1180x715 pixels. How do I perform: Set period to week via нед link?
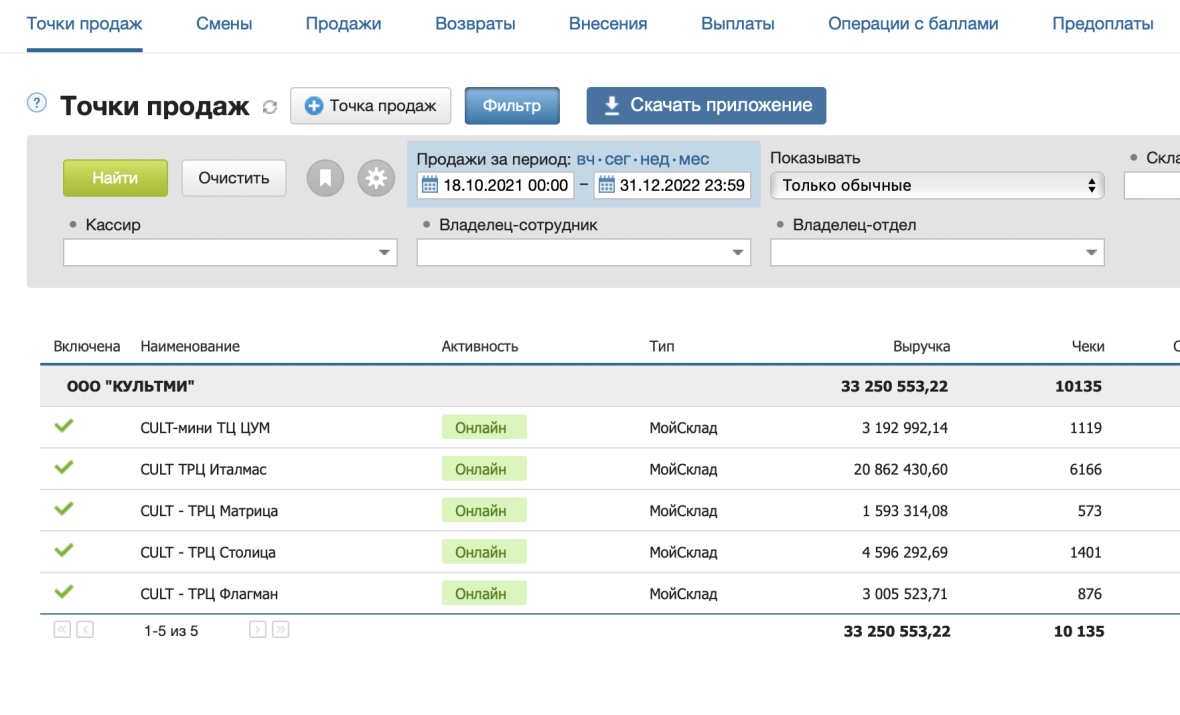655,160
